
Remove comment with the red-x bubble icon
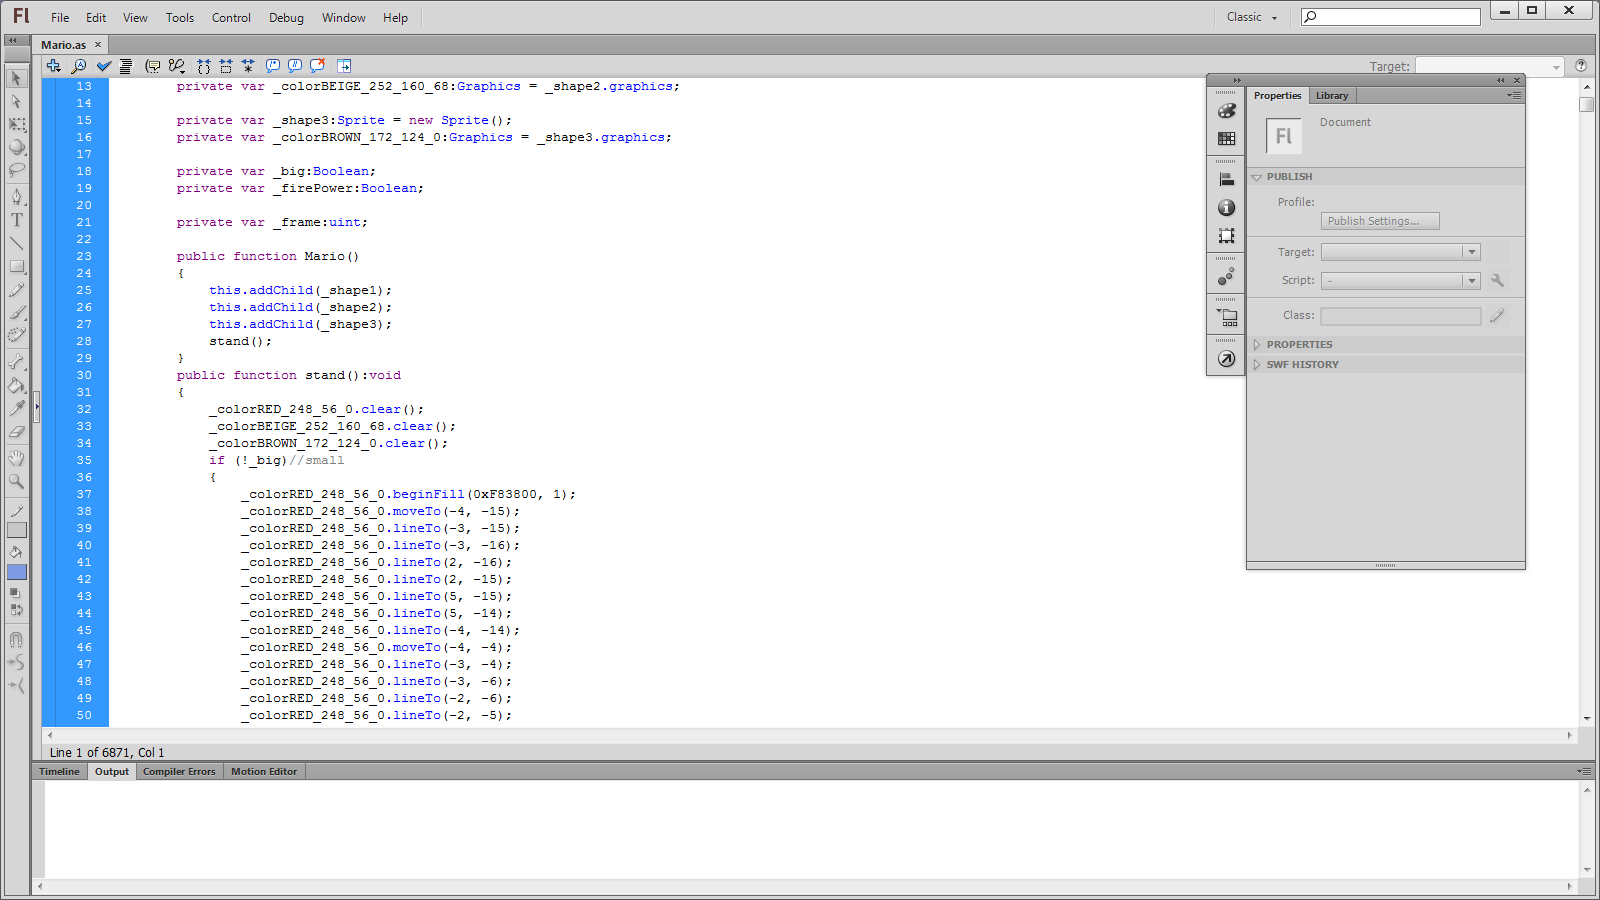pos(317,66)
